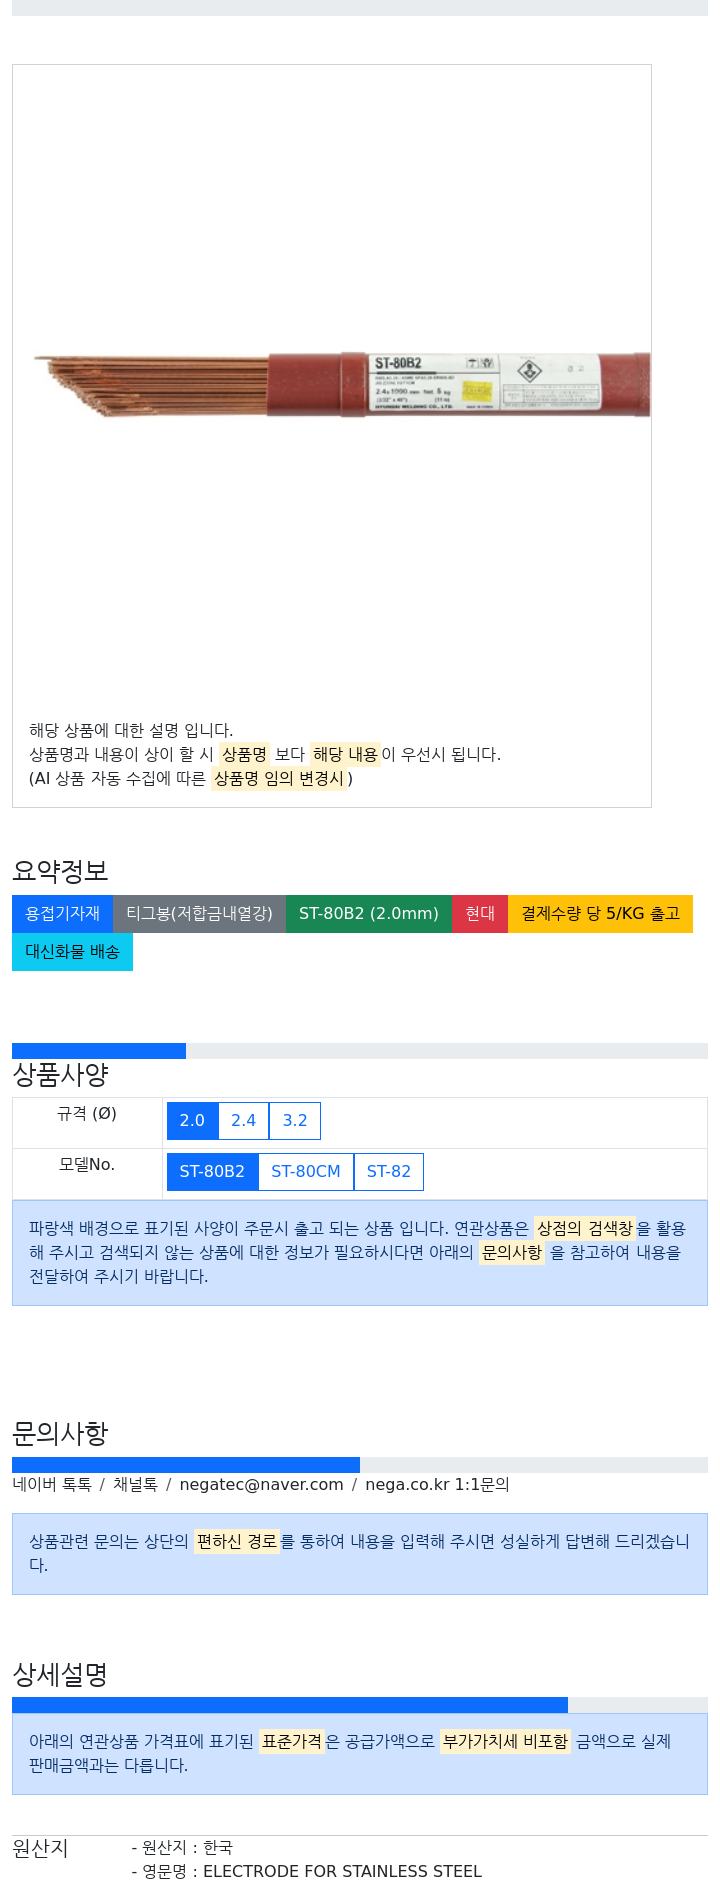Click the ST-80B2 welding rod product image
720x1884 pixels.
(342, 384)
